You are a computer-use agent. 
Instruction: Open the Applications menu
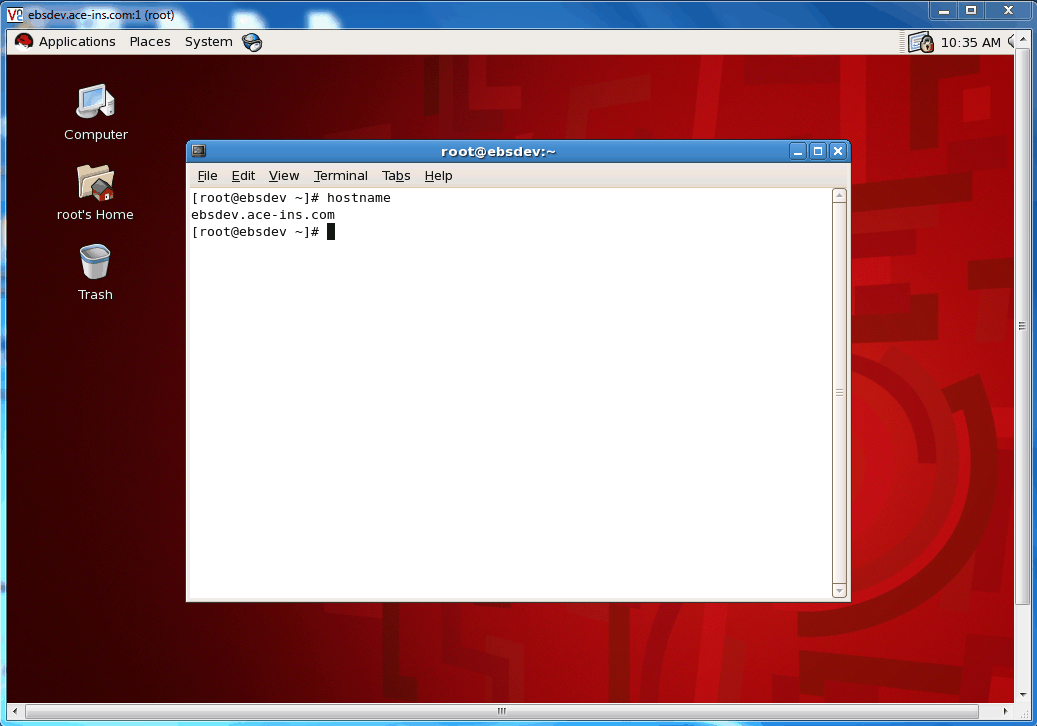click(x=76, y=42)
